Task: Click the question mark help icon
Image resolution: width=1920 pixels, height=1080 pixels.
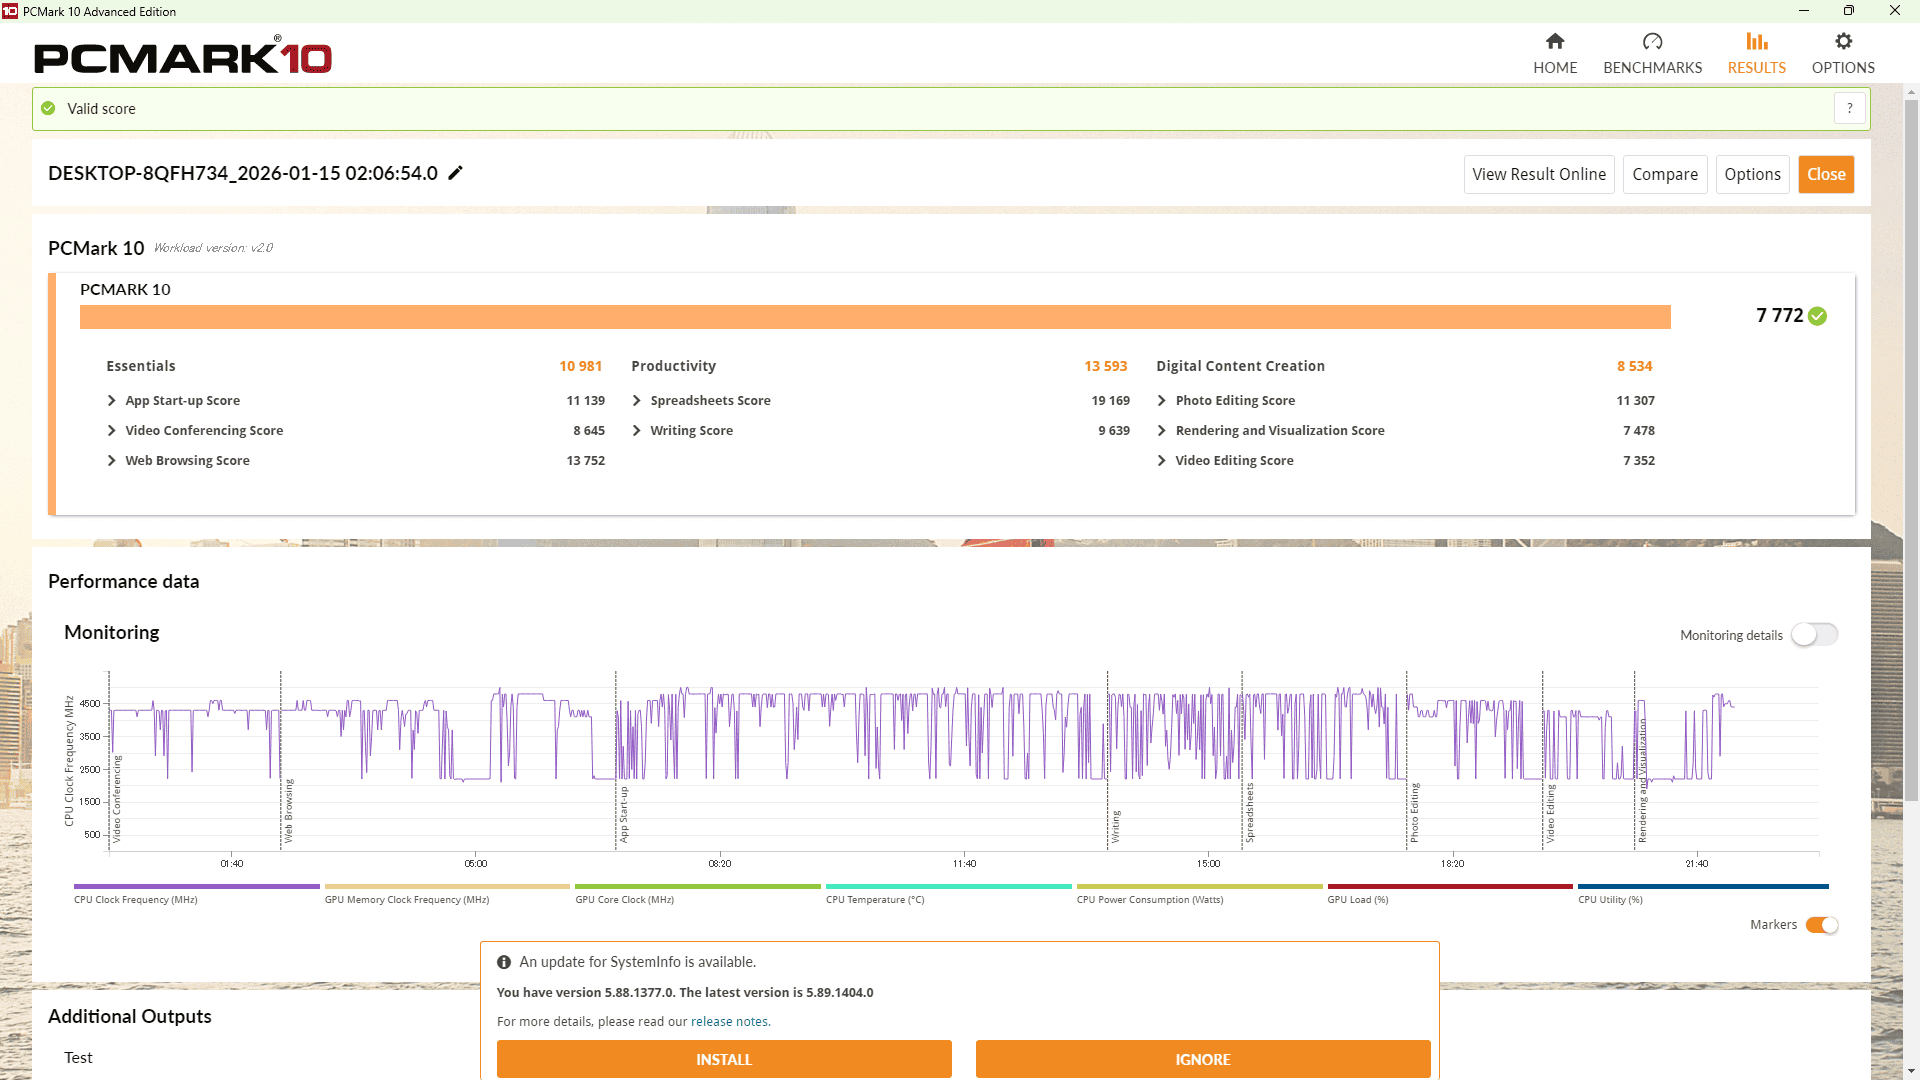Action: click(x=1849, y=108)
